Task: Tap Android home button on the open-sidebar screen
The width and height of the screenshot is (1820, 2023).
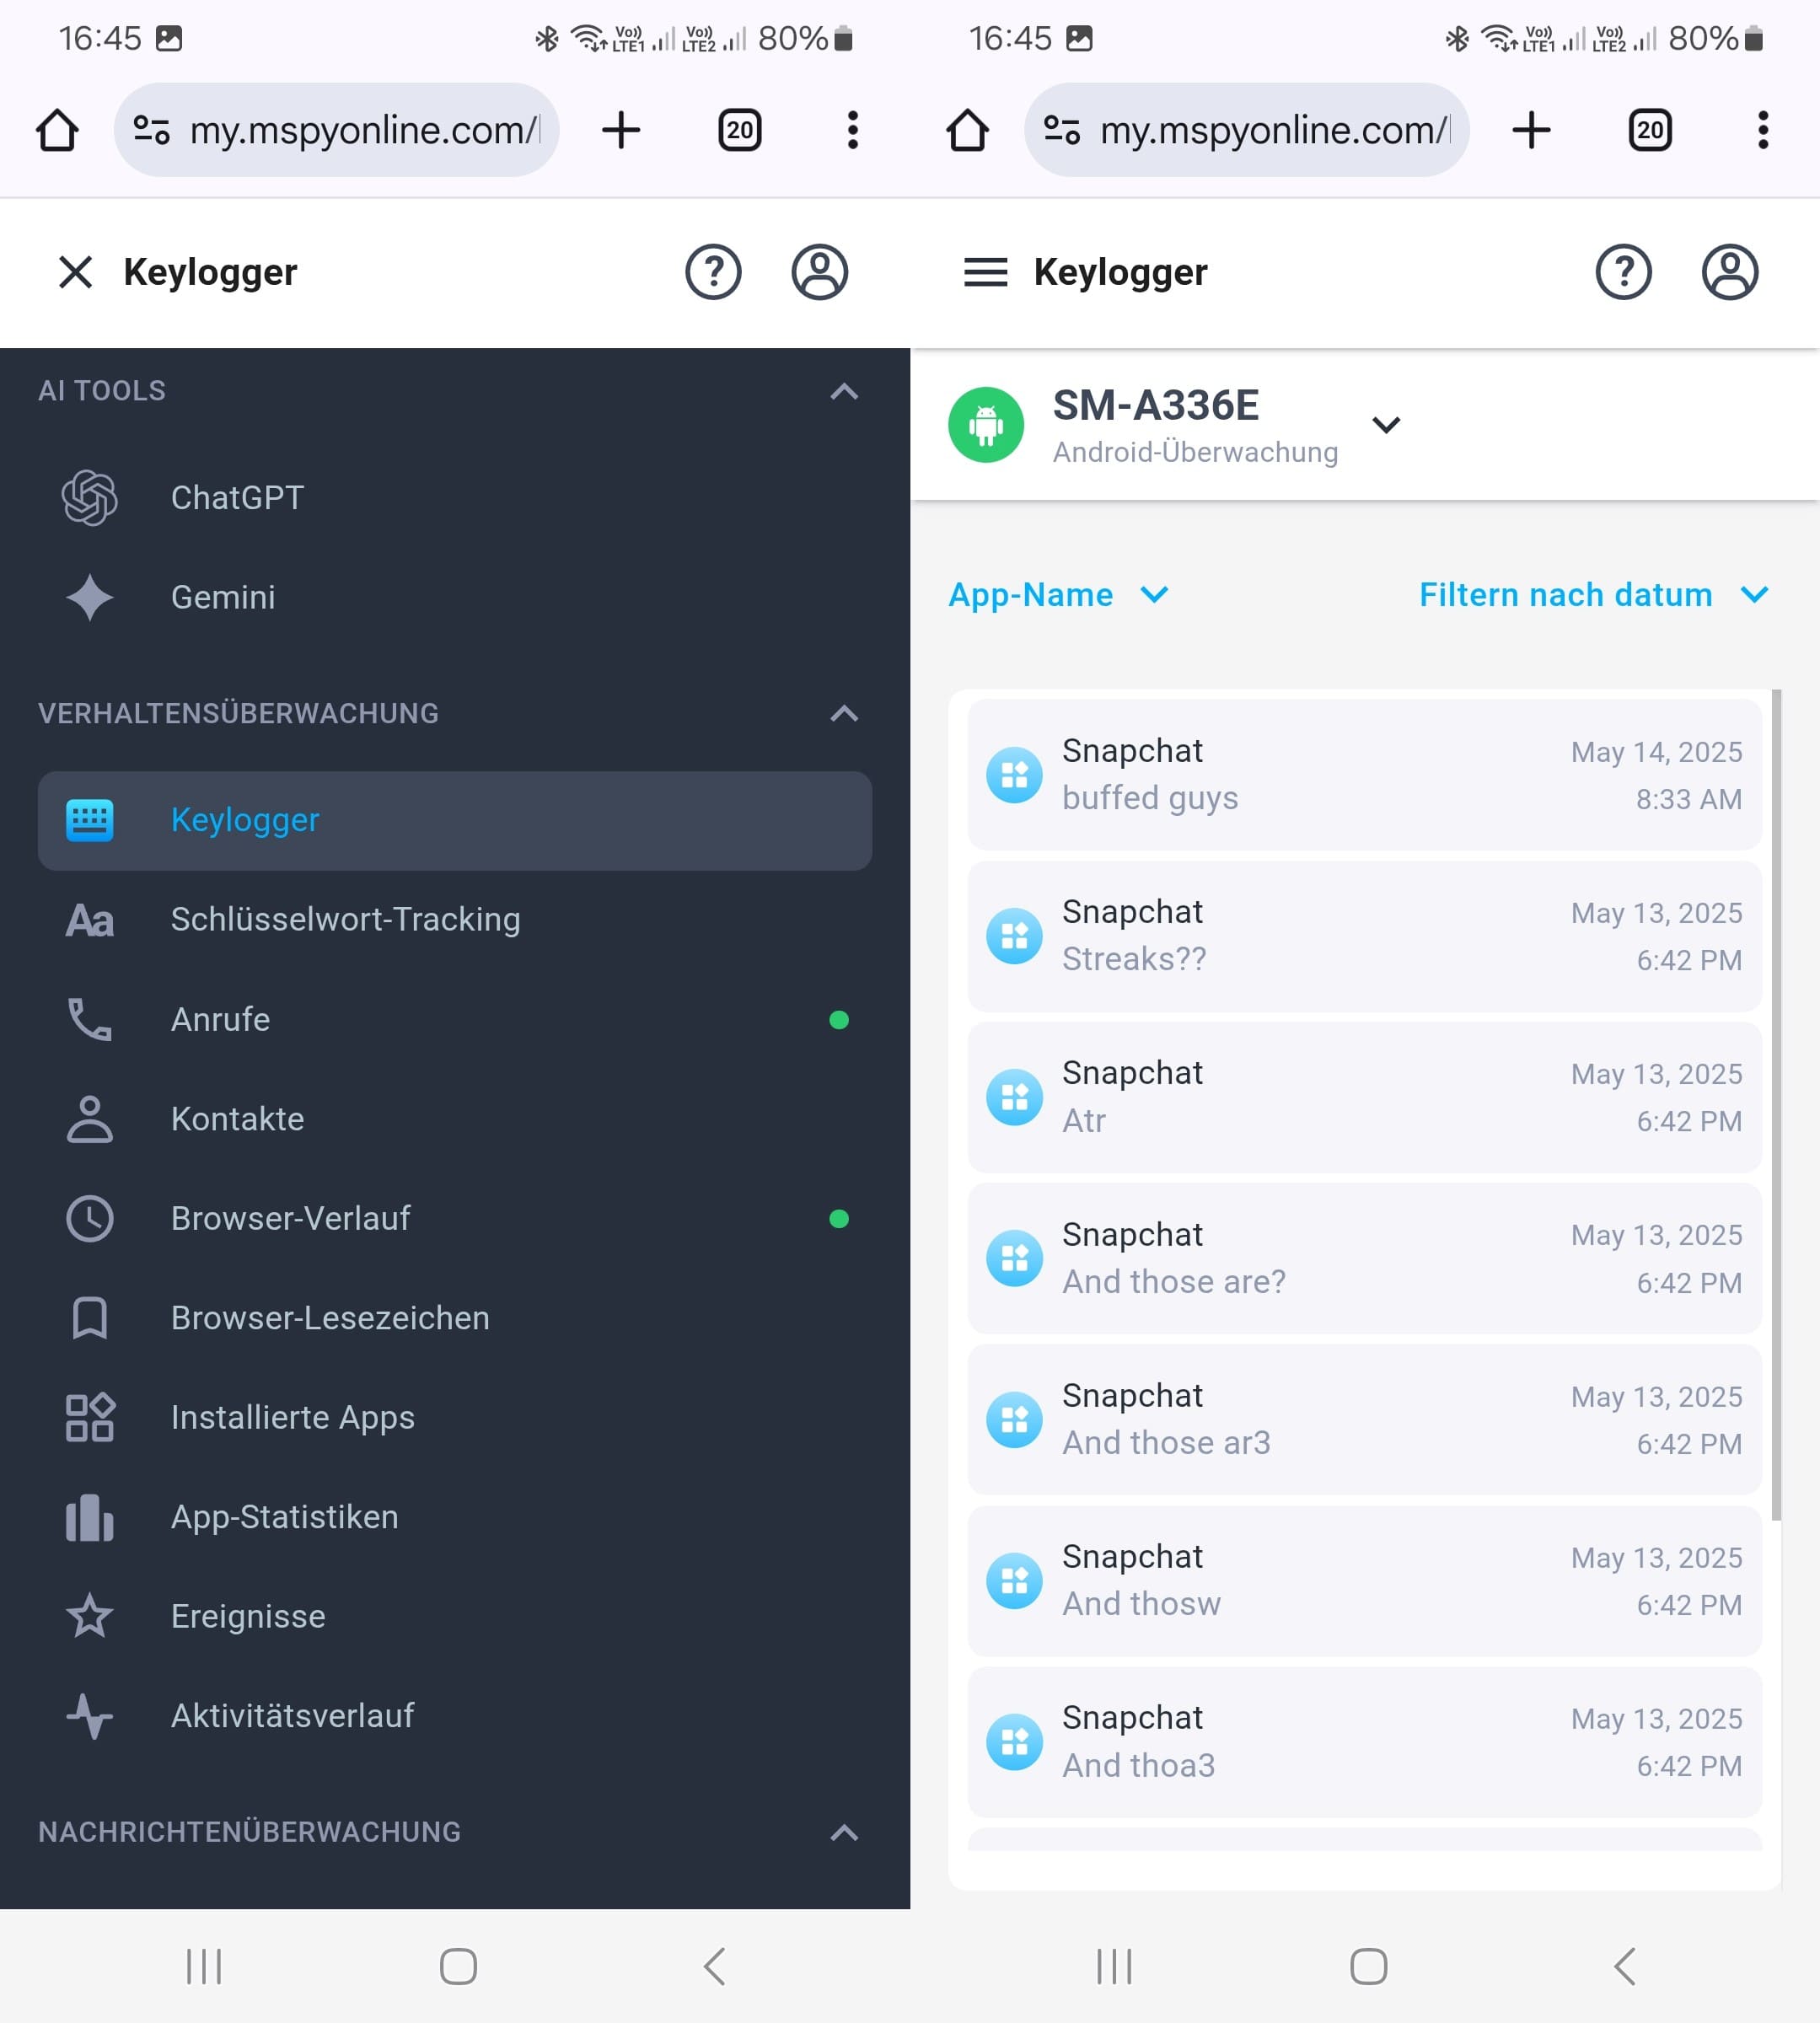Action: point(458,1966)
